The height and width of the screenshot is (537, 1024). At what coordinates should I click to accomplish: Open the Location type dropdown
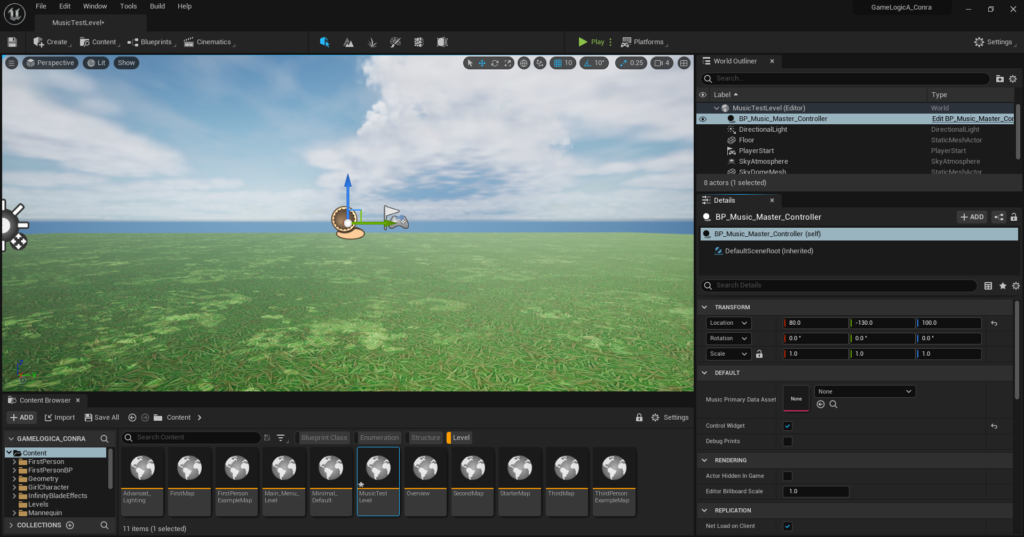tap(728, 323)
